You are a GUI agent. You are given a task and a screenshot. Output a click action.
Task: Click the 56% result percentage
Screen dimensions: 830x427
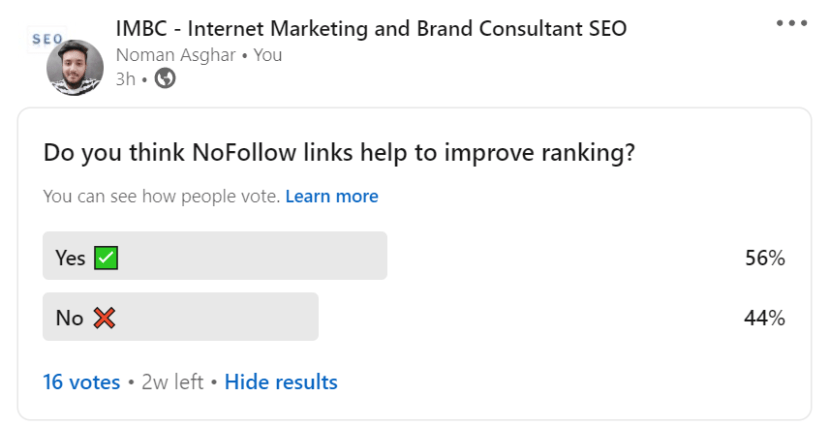pyautogui.click(x=765, y=258)
